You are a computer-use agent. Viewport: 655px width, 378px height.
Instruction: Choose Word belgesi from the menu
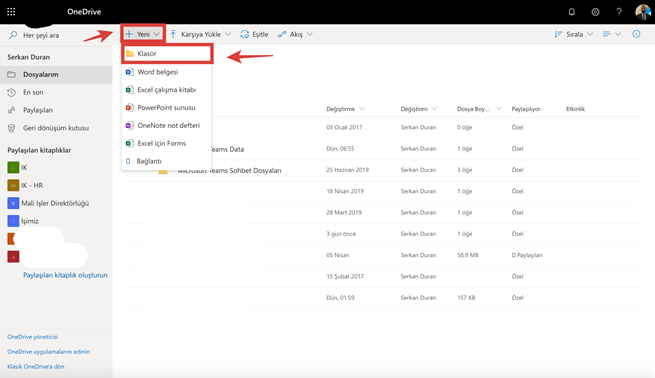coord(166,72)
